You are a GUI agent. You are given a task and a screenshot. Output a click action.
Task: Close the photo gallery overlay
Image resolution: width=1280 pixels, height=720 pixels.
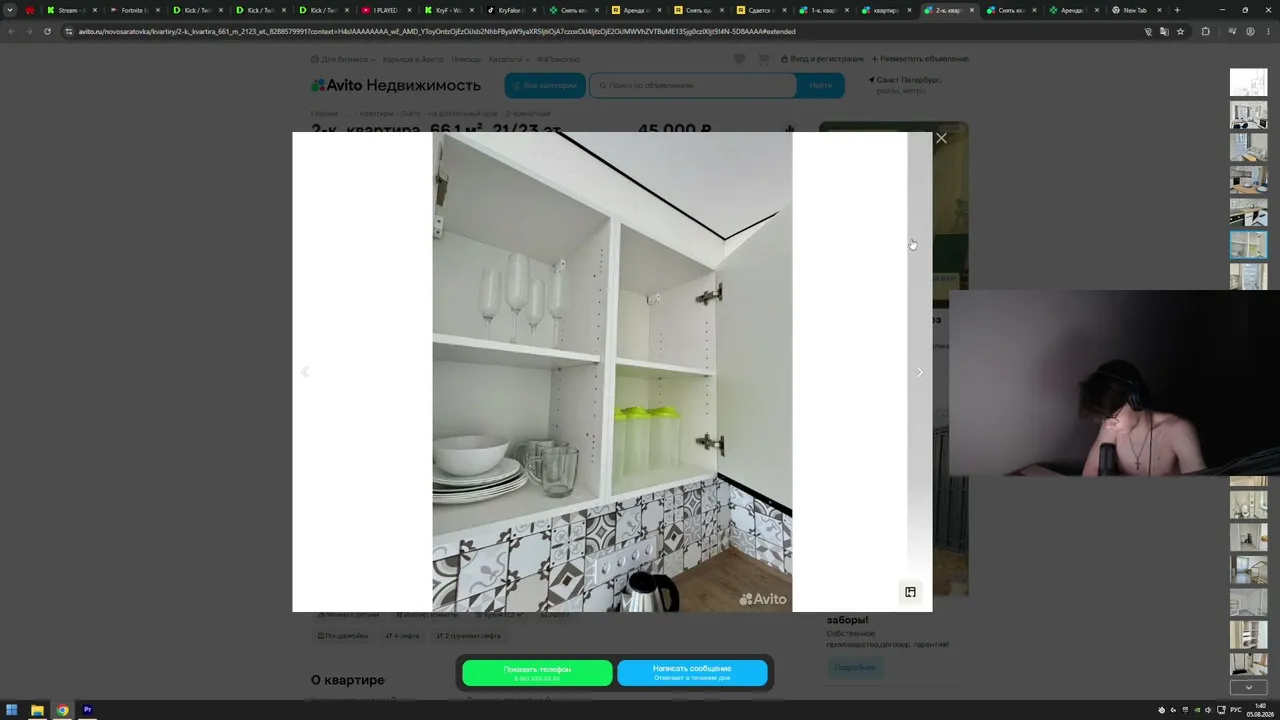pyautogui.click(x=941, y=139)
